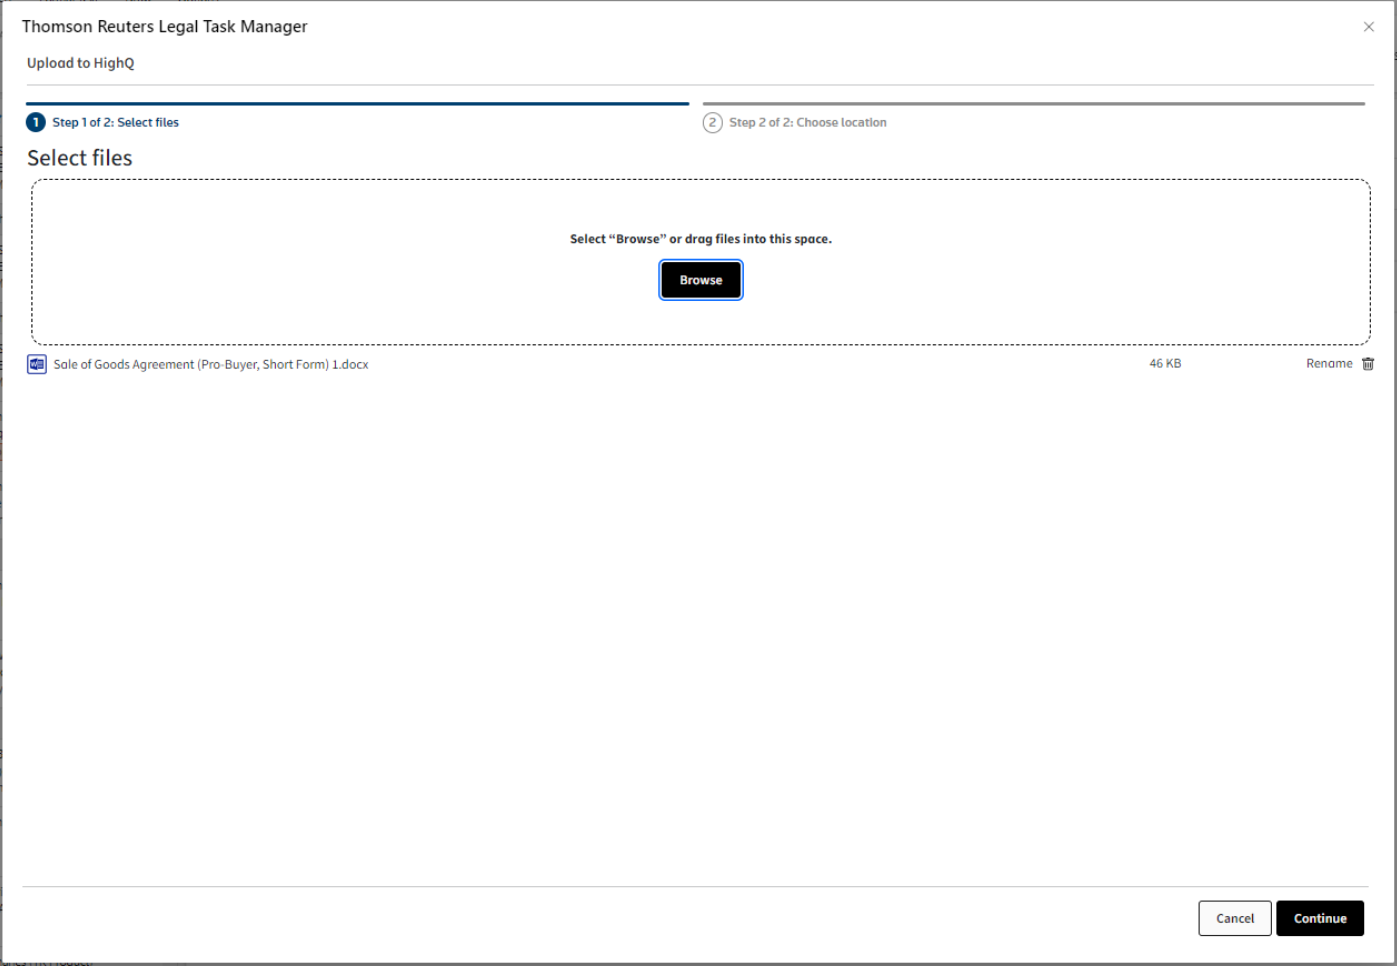Switch to "Step 2 of 2: Choose location"
This screenshot has width=1397, height=966.
tap(807, 122)
